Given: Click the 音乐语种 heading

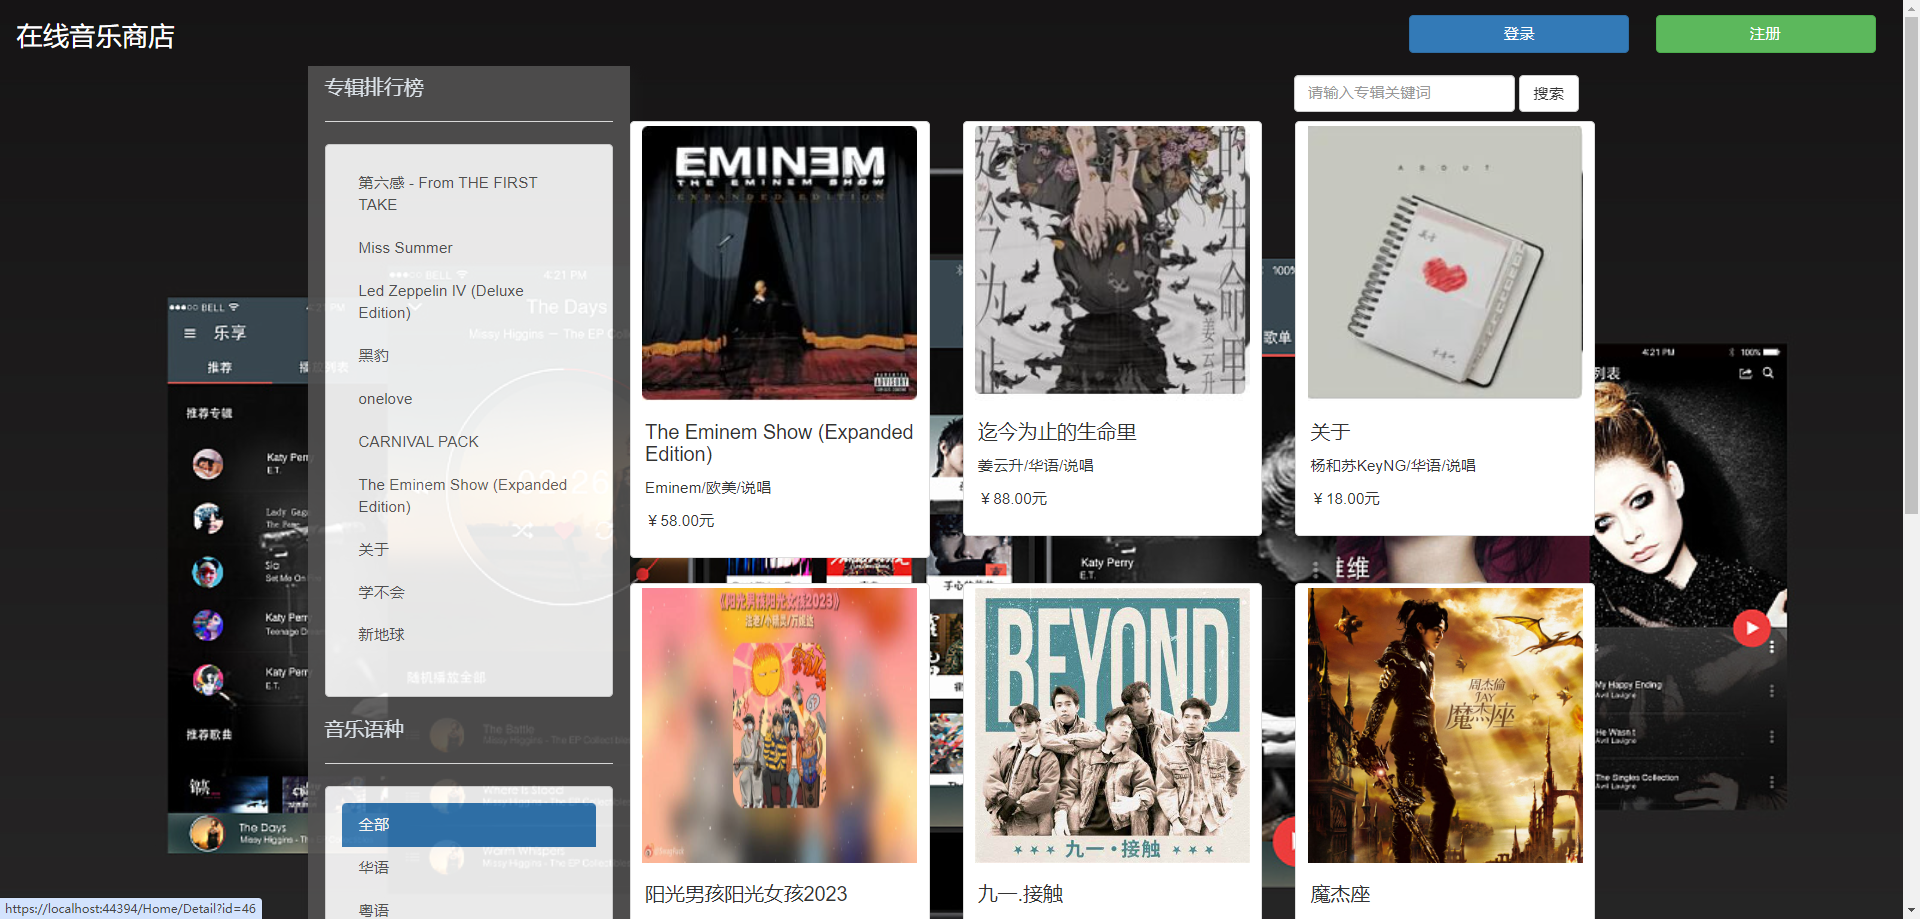Looking at the screenshot, I should (x=364, y=730).
